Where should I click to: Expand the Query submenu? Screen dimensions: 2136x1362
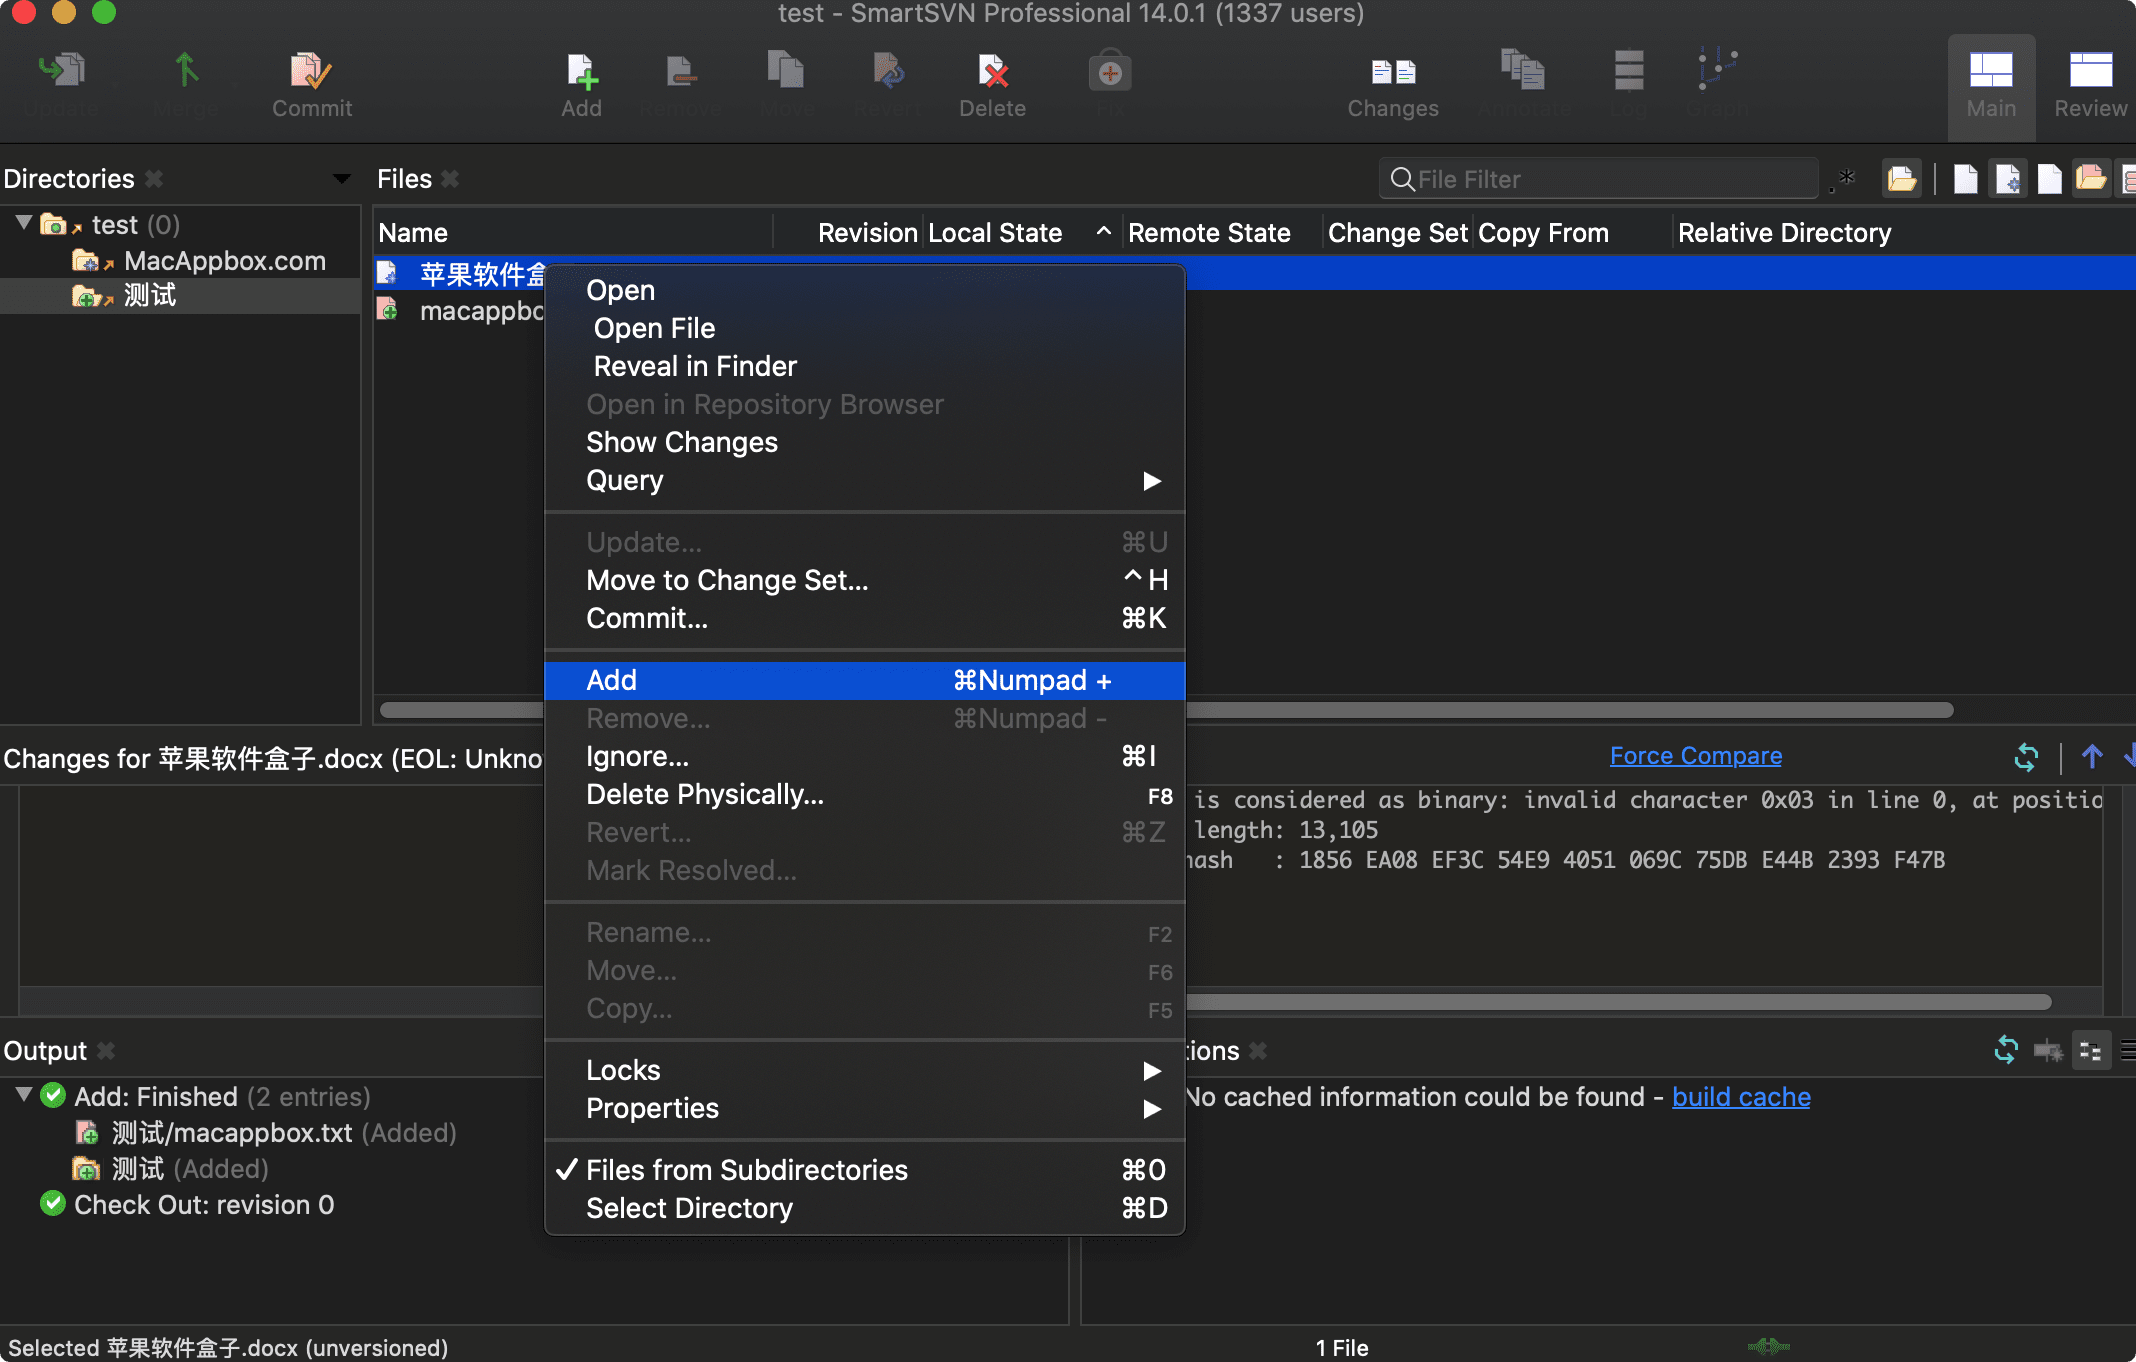(x=865, y=481)
